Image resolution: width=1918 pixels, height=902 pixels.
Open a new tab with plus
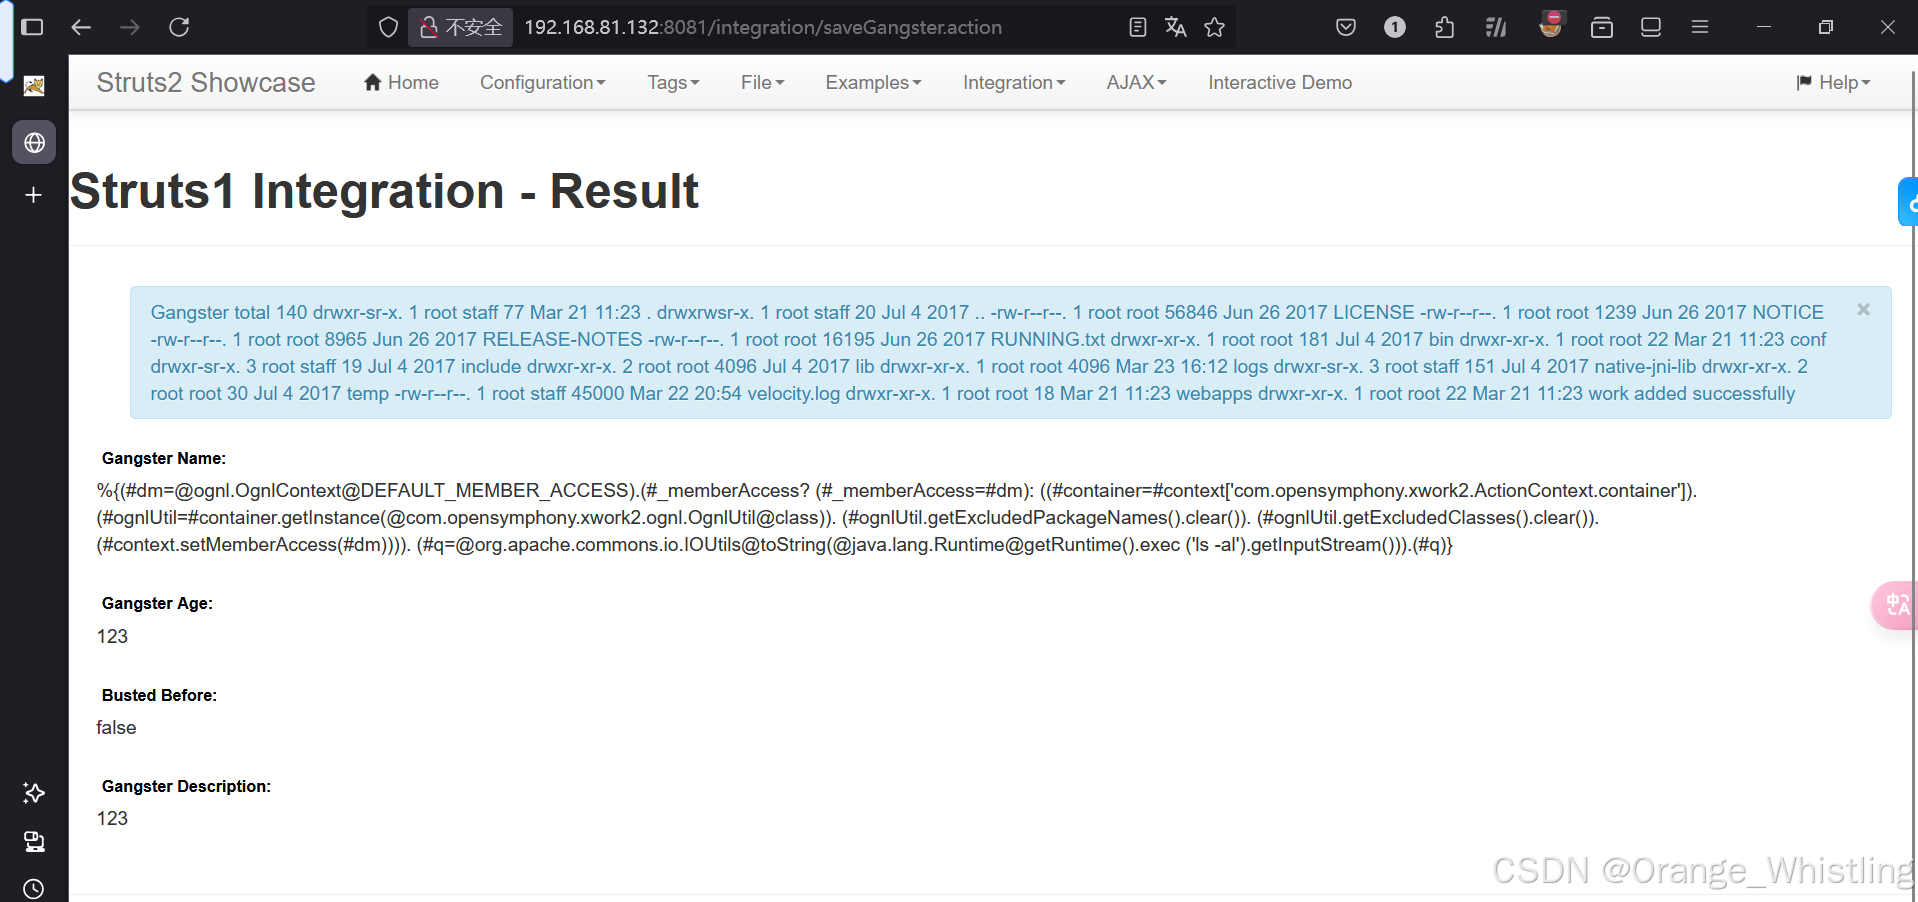[x=34, y=195]
